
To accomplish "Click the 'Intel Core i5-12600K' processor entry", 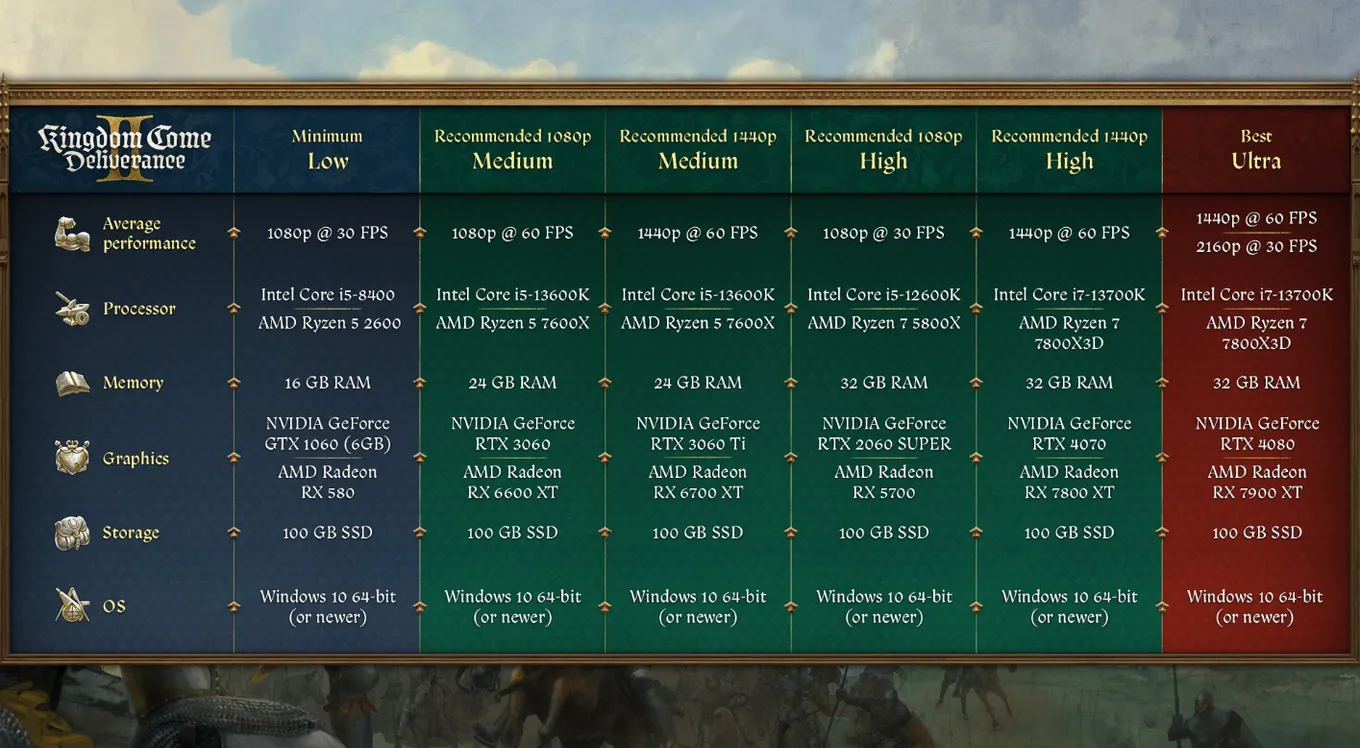I will (x=884, y=295).
